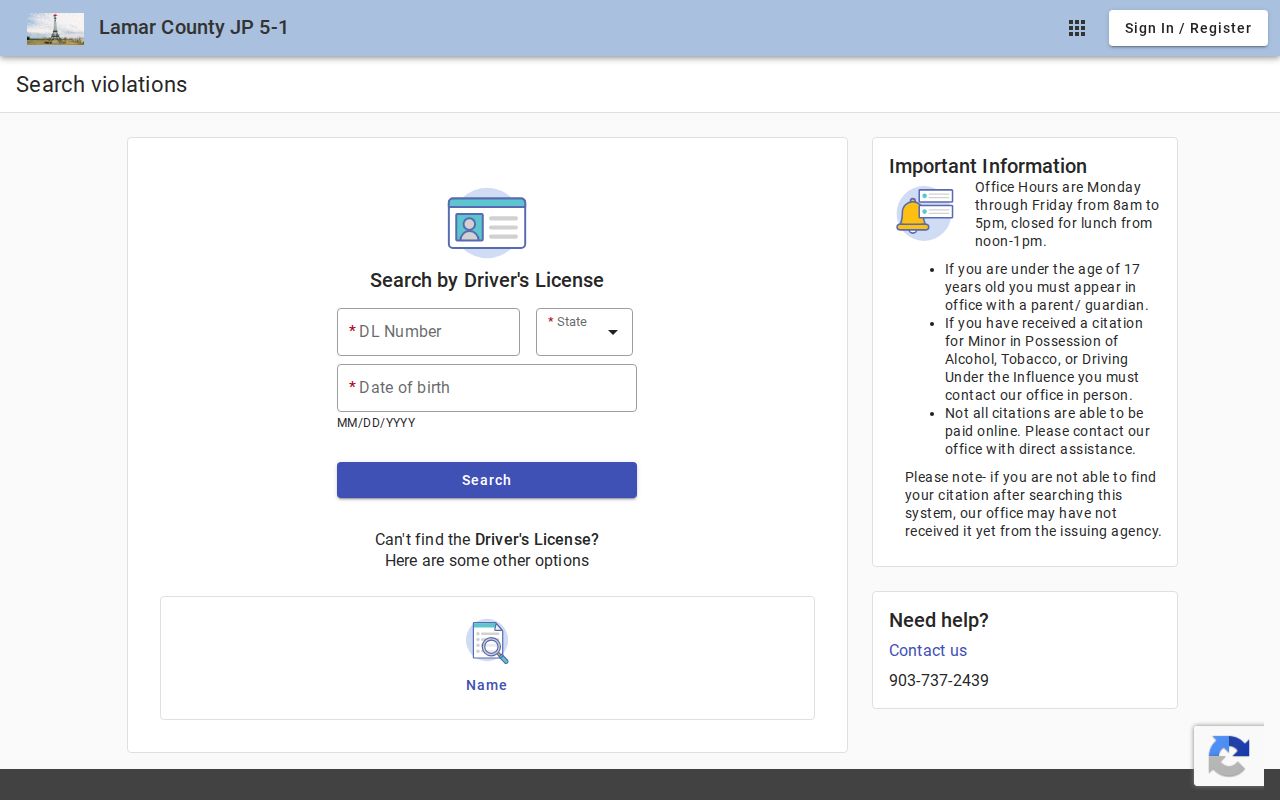This screenshot has width=1280, height=800.
Task: Open the apps grid menu icon
Action: click(1077, 28)
